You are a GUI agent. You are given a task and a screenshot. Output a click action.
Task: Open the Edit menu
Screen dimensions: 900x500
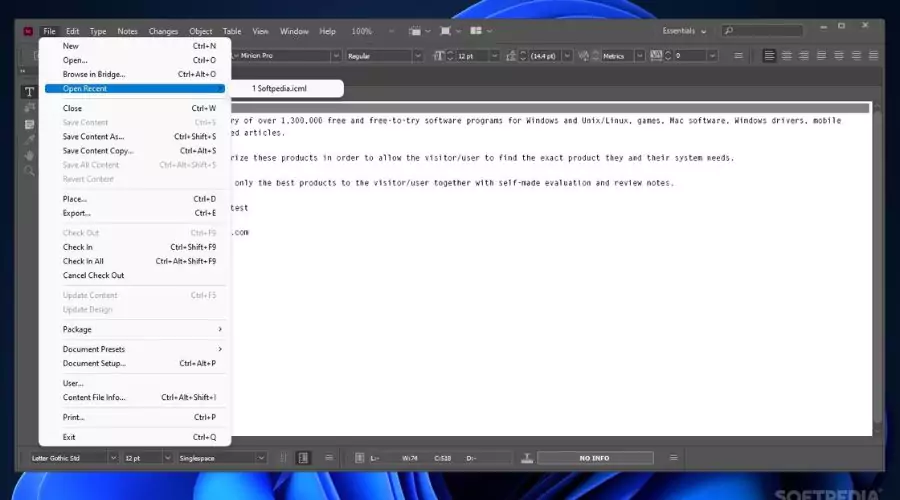point(72,31)
